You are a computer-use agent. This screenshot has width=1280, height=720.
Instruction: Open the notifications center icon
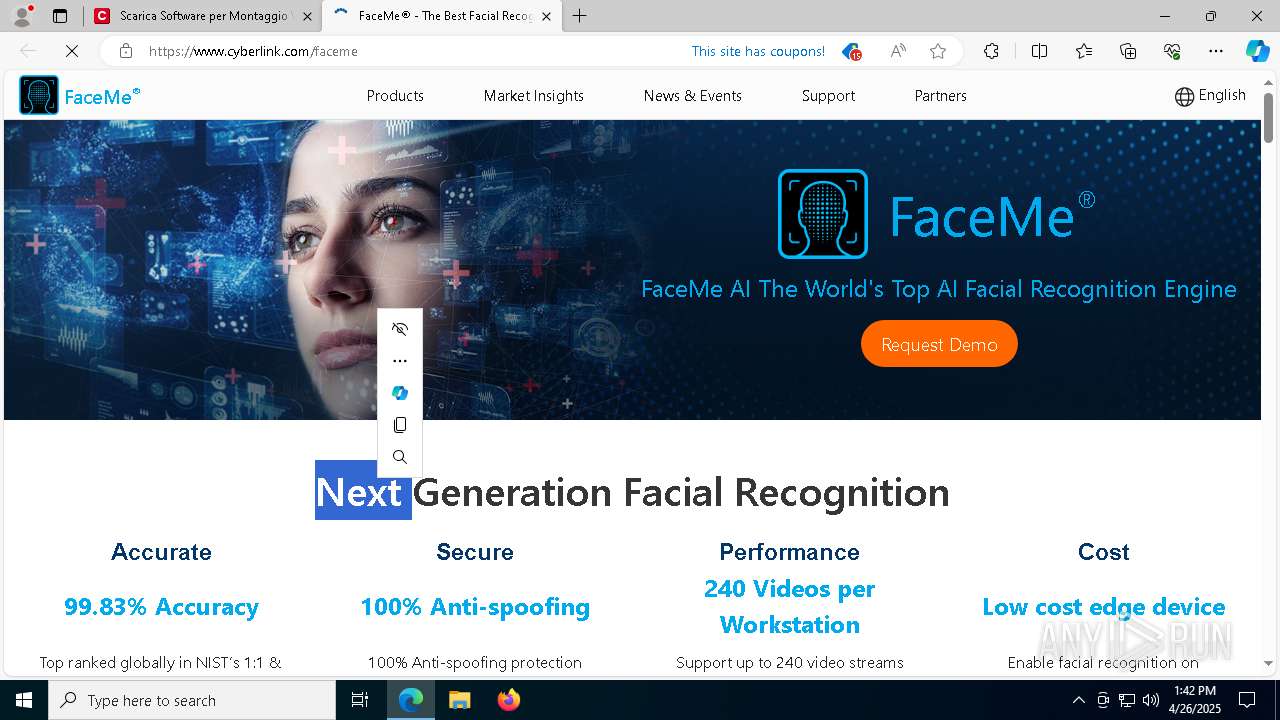tap(1247, 700)
